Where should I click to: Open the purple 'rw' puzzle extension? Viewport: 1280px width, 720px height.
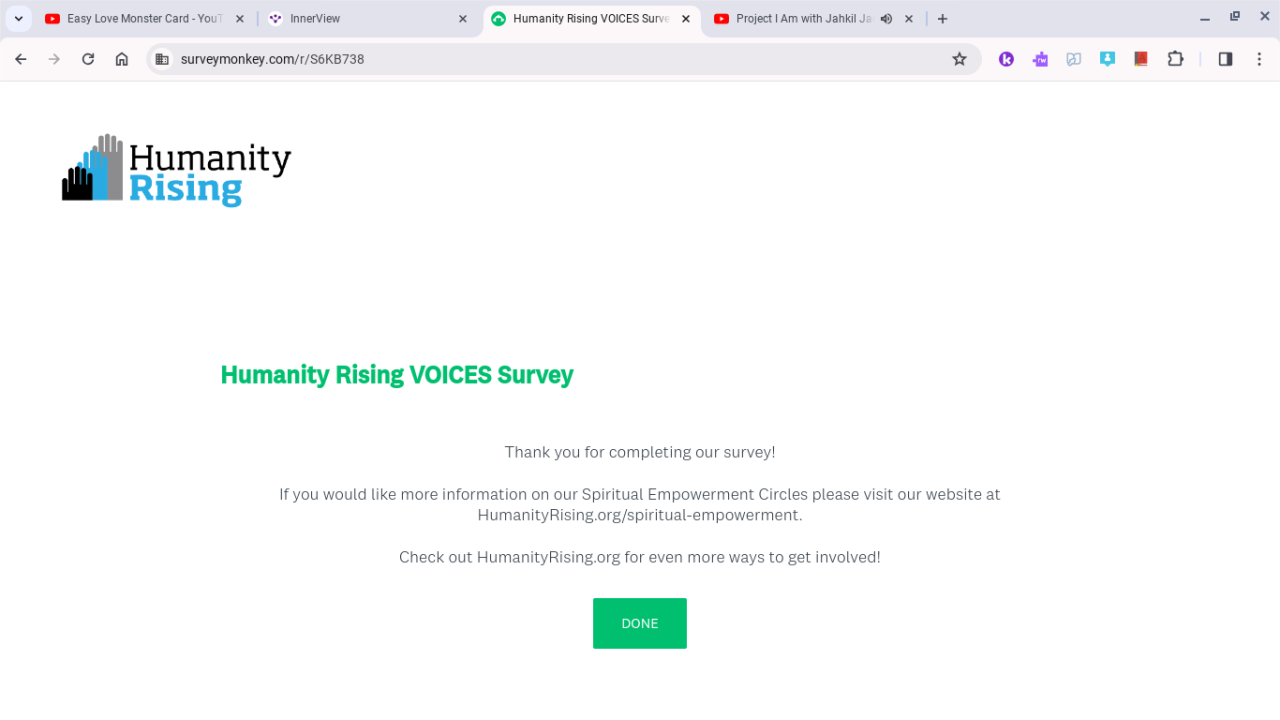point(1040,59)
